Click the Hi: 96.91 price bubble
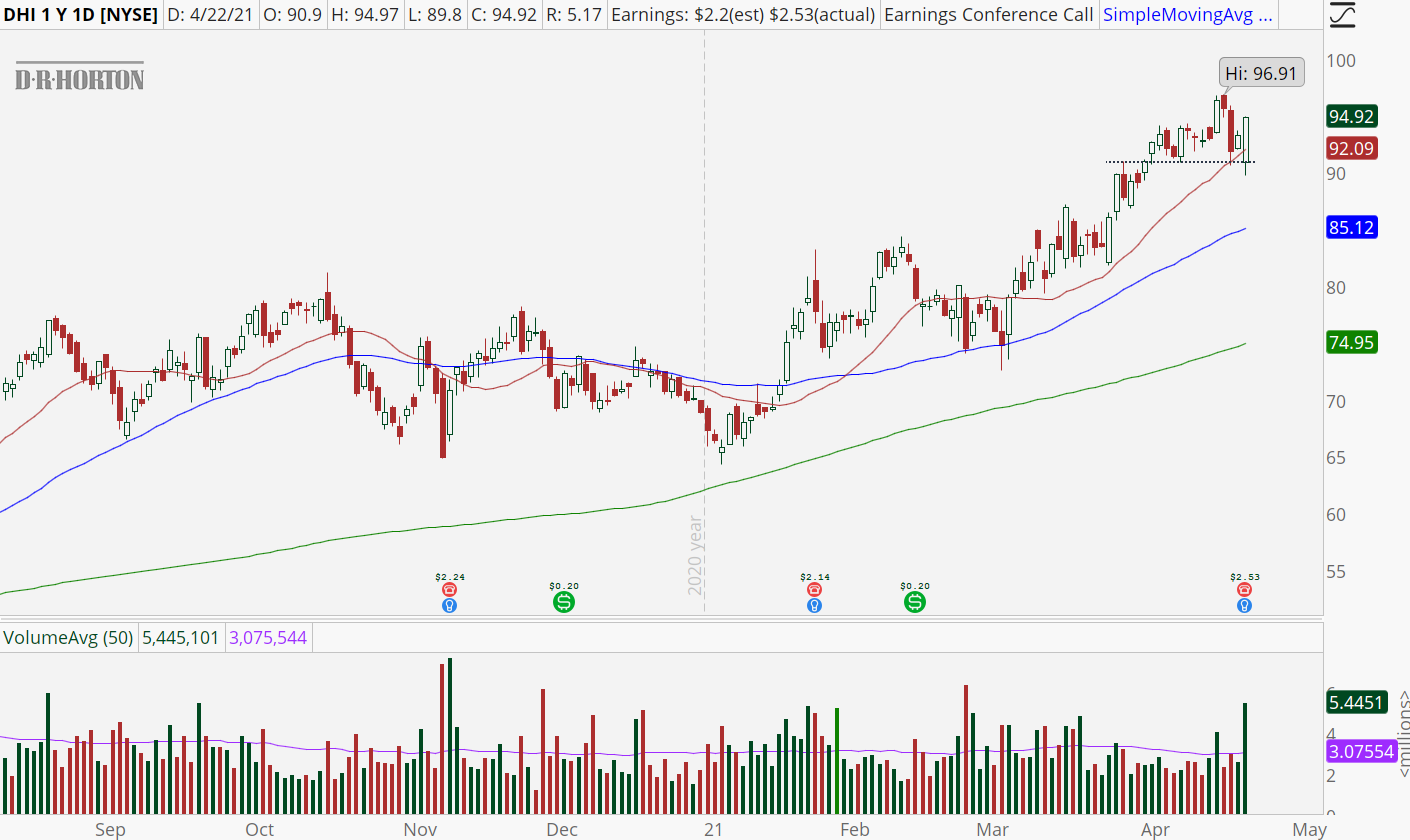Image resolution: width=1410 pixels, height=840 pixels. pos(1262,73)
